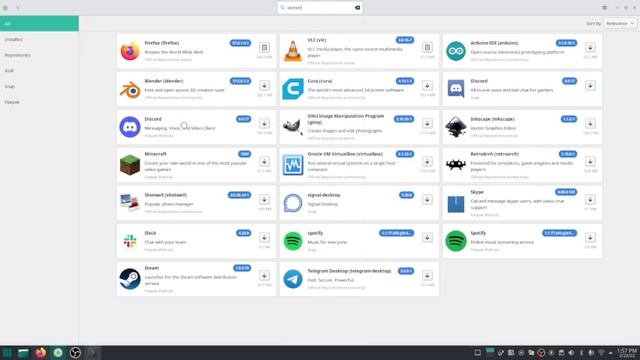Open the 'signal-desktop' title
640x360 pixels.
[x=323, y=195]
